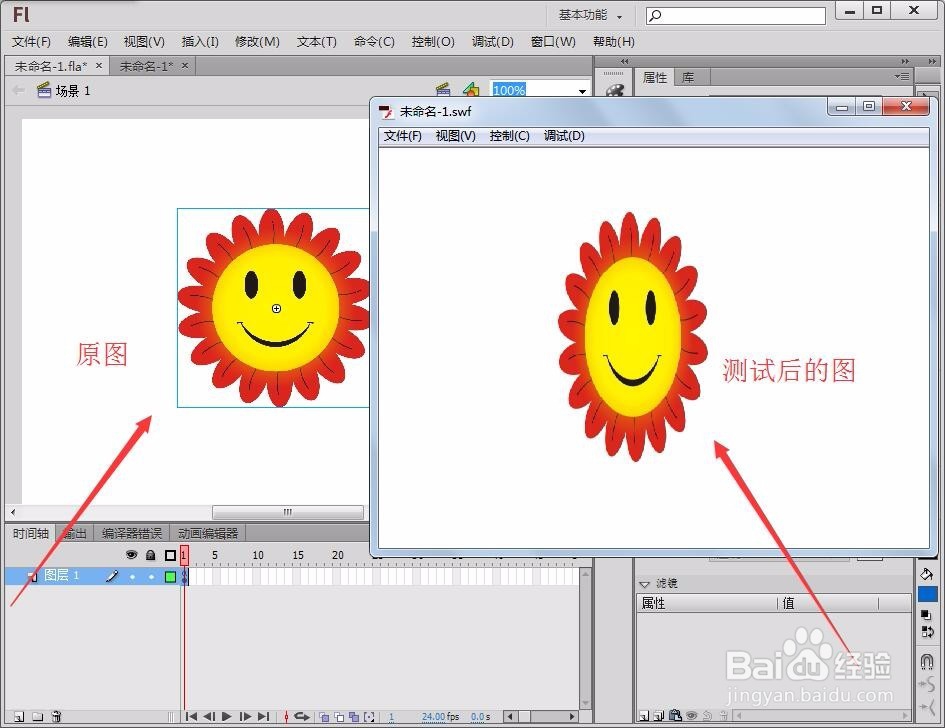Click the center frame icon in timeline
This screenshot has width=945, height=728.
[286, 717]
